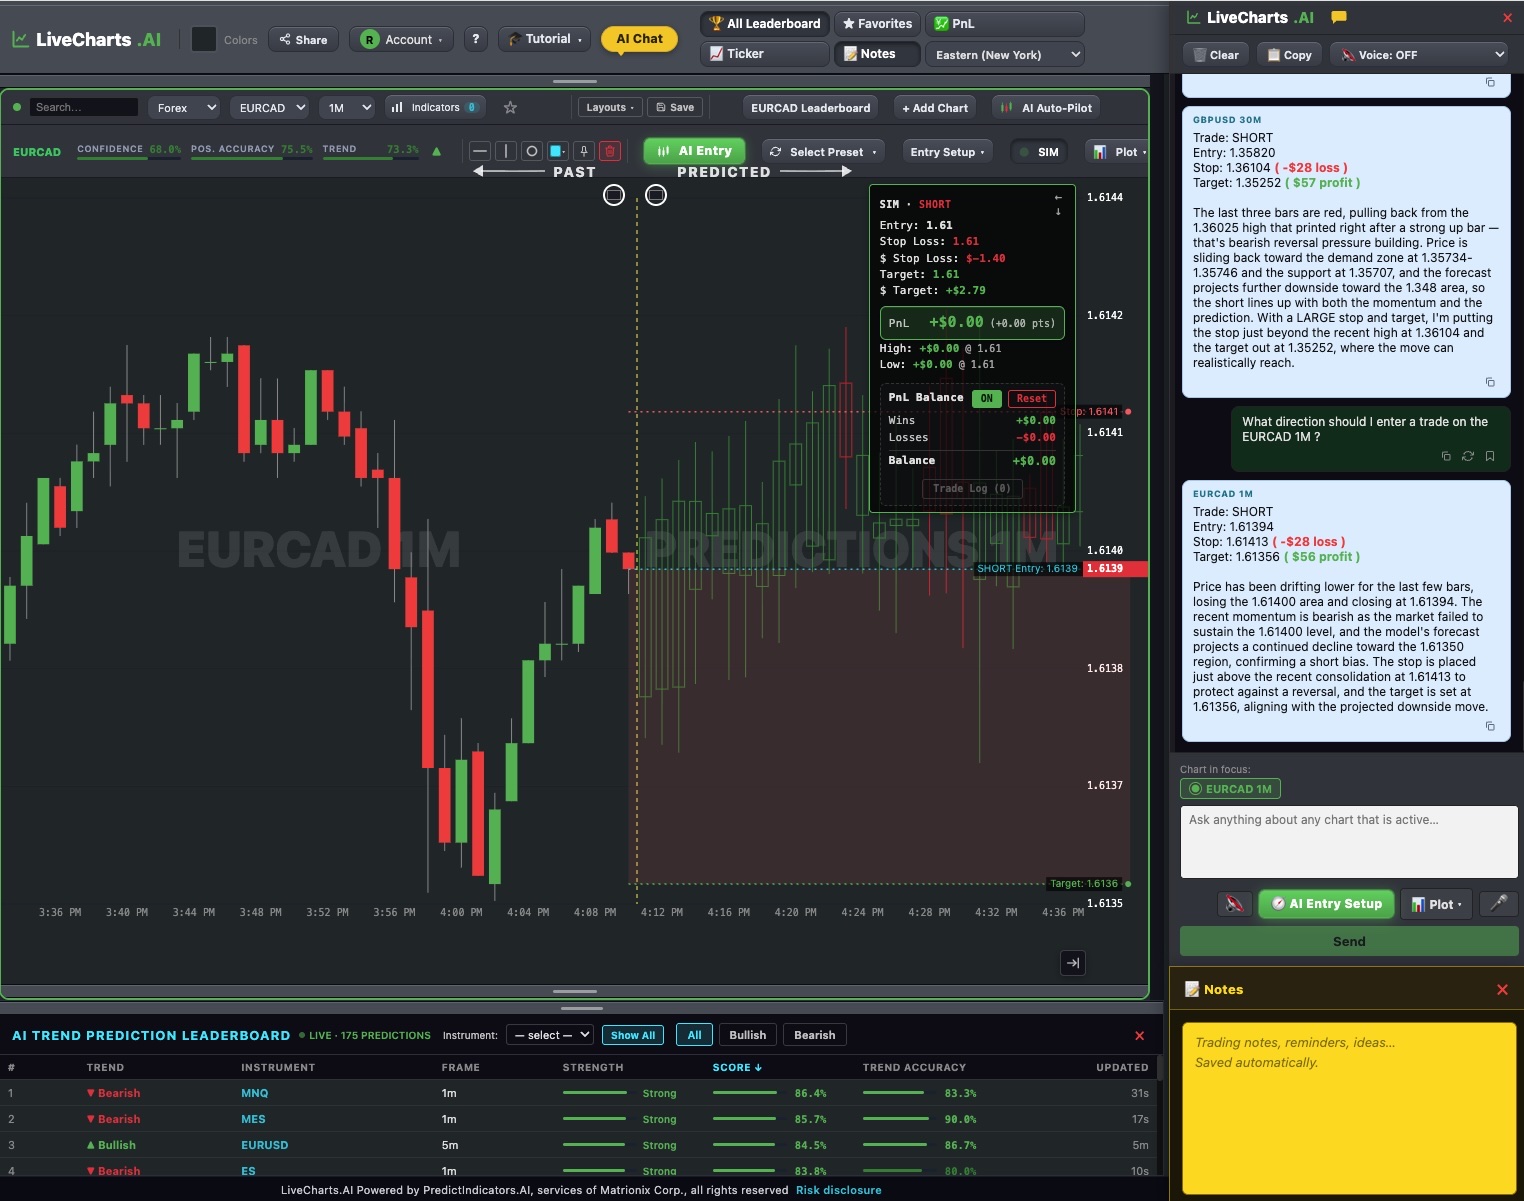The height and width of the screenshot is (1201, 1524).
Task: Select the vertical line drawing tool
Action: point(506,151)
